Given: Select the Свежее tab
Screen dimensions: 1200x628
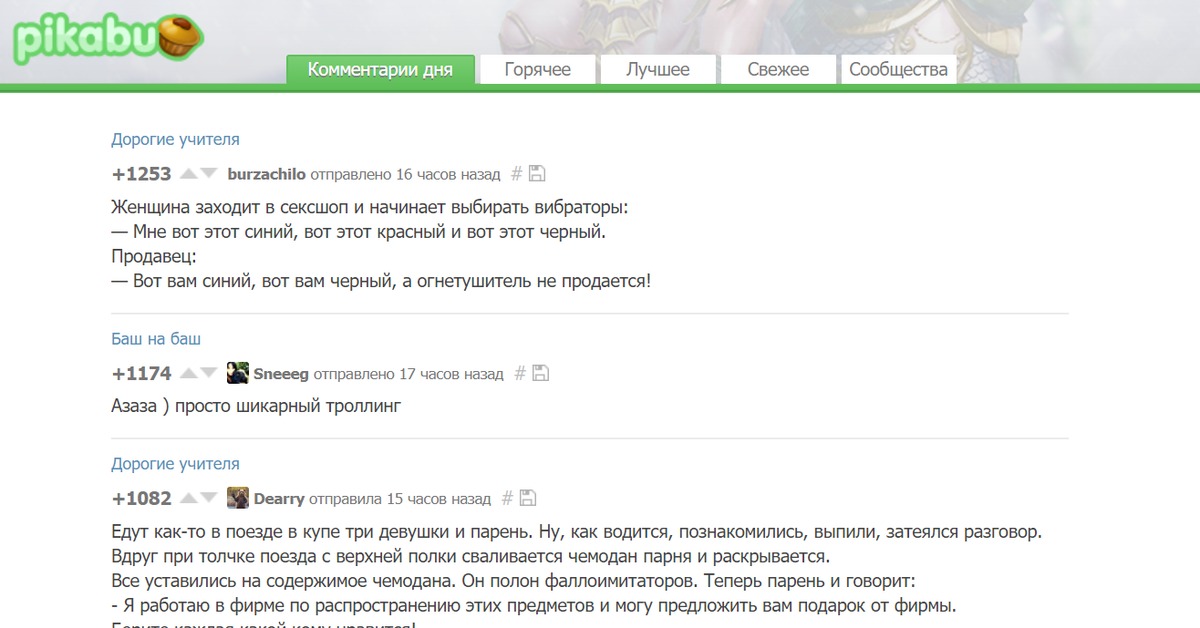Looking at the screenshot, I should 778,70.
